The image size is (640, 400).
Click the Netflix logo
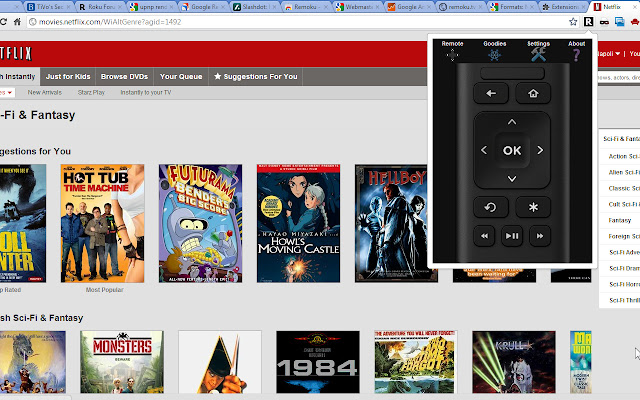coord(16,53)
